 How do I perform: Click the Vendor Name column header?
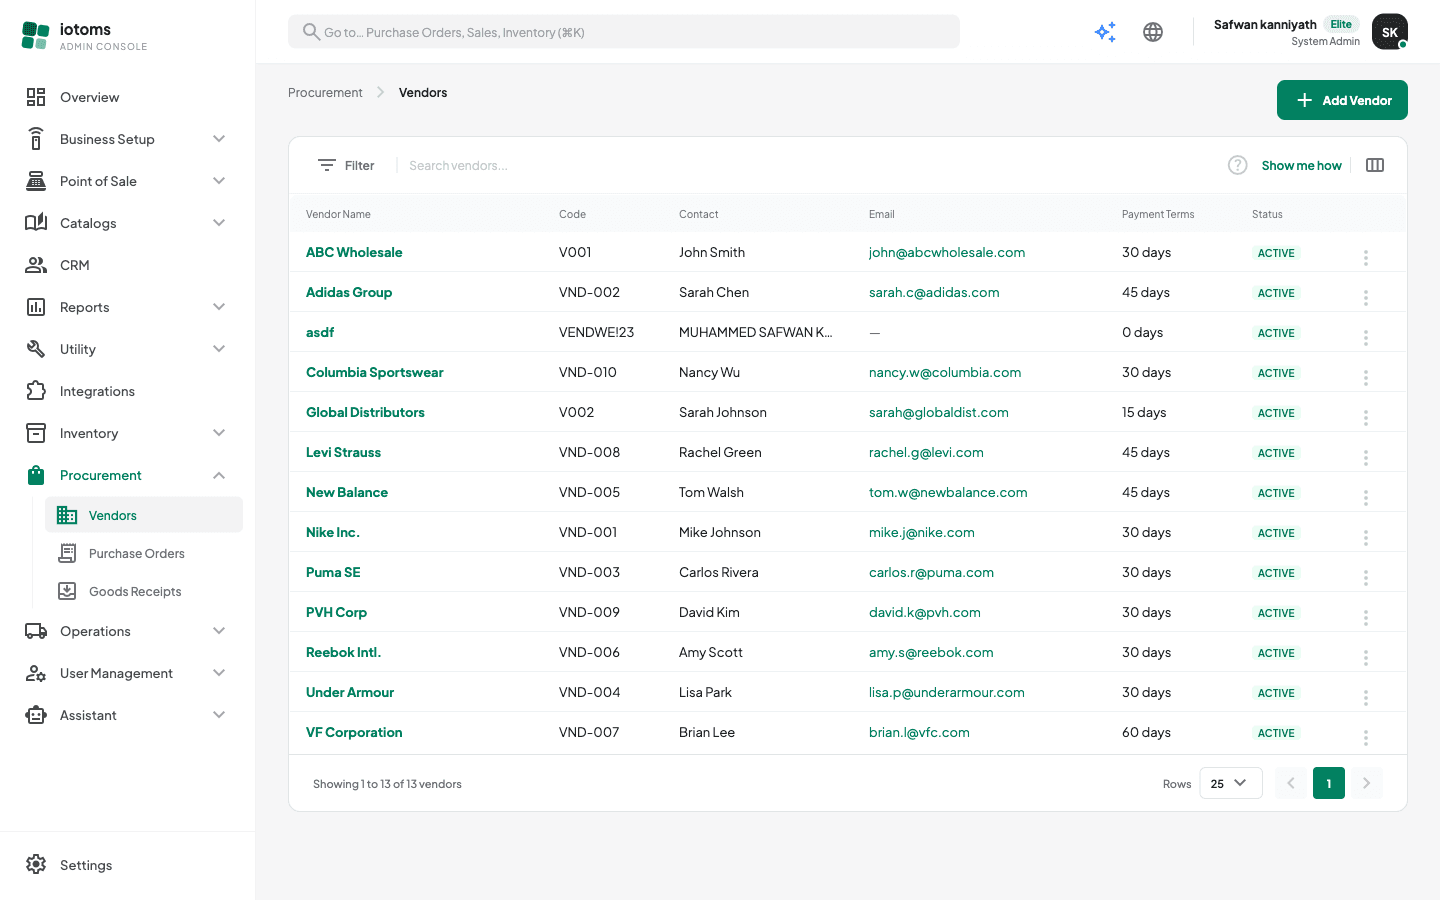[x=338, y=215]
